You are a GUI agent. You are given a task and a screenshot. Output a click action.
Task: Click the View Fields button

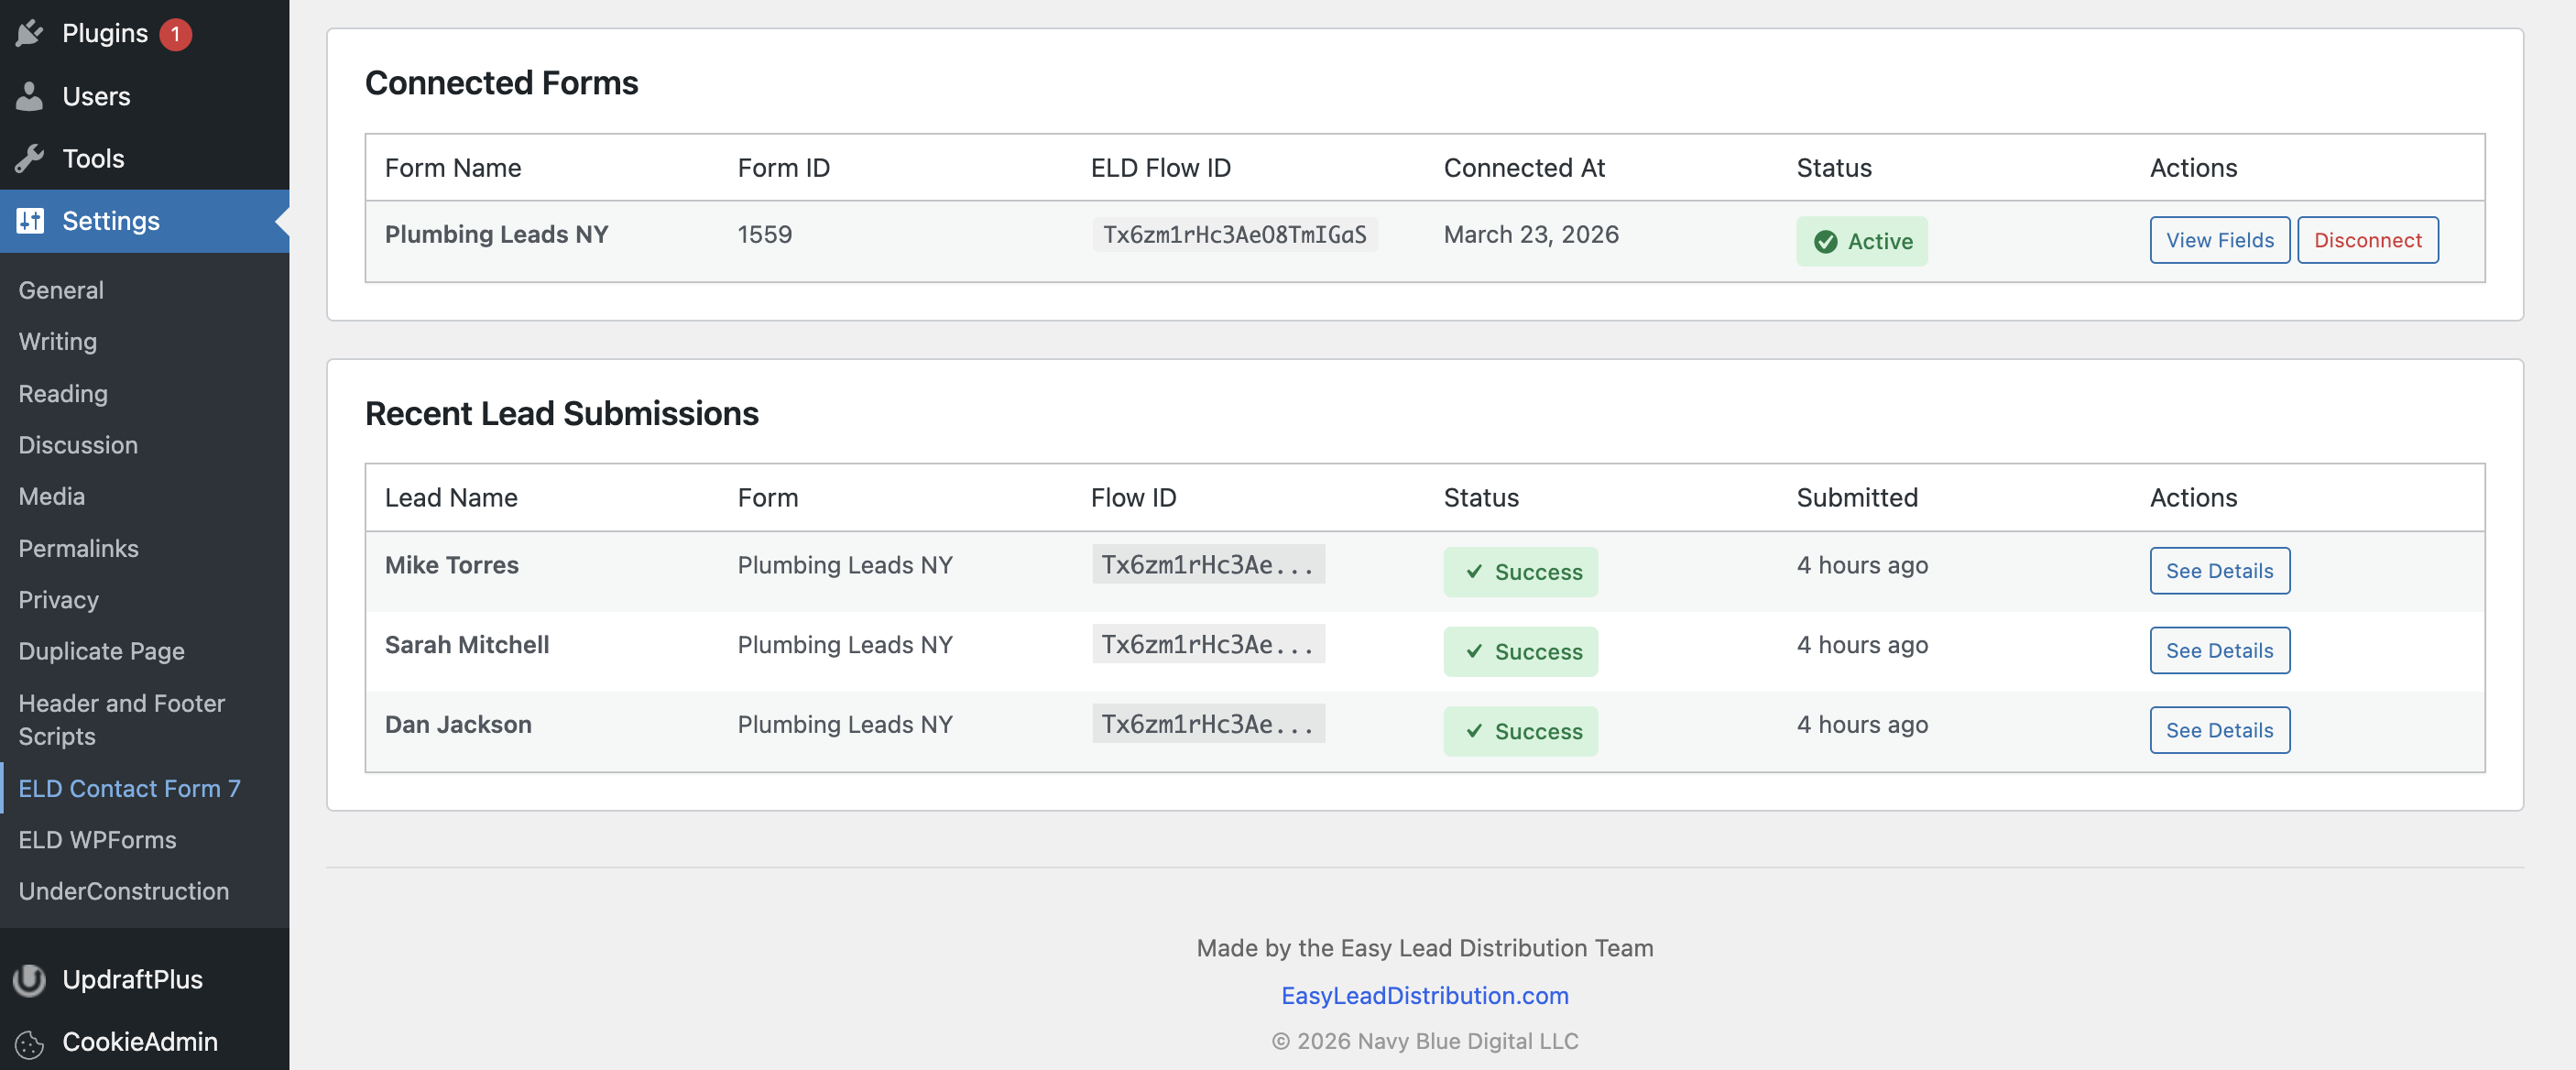pyautogui.click(x=2219, y=240)
